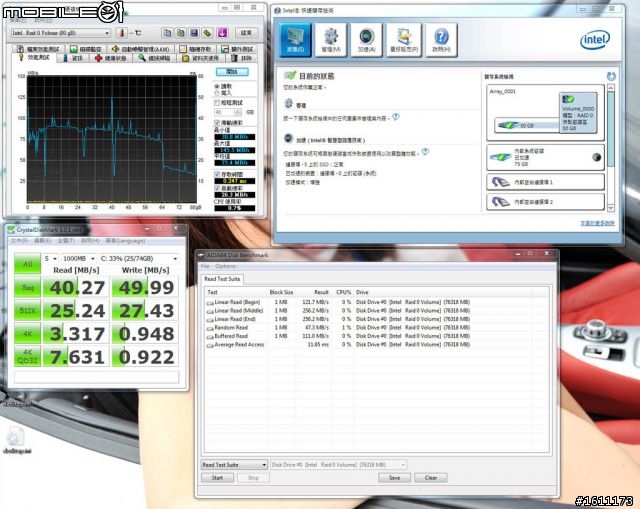Open the Manage gear section in Intel window
The width and height of the screenshot is (640, 509).
click(x=331, y=40)
